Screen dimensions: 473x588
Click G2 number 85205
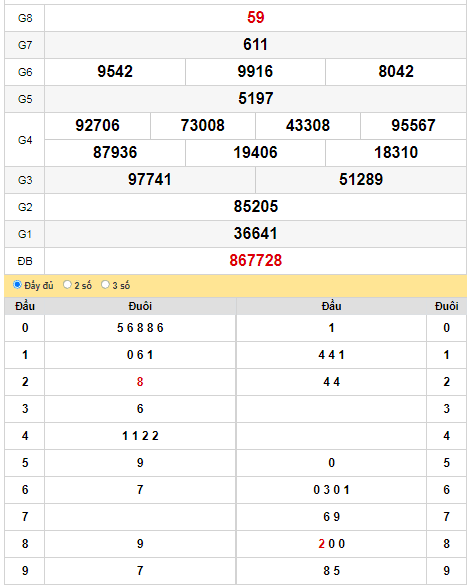pyautogui.click(x=255, y=207)
